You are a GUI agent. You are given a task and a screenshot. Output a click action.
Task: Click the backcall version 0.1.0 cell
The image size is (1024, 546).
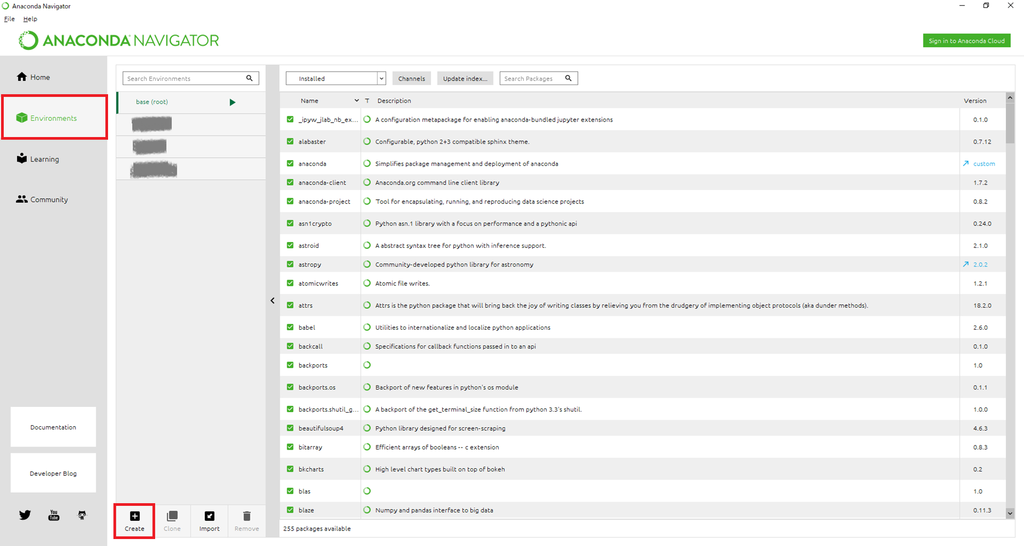coord(980,346)
